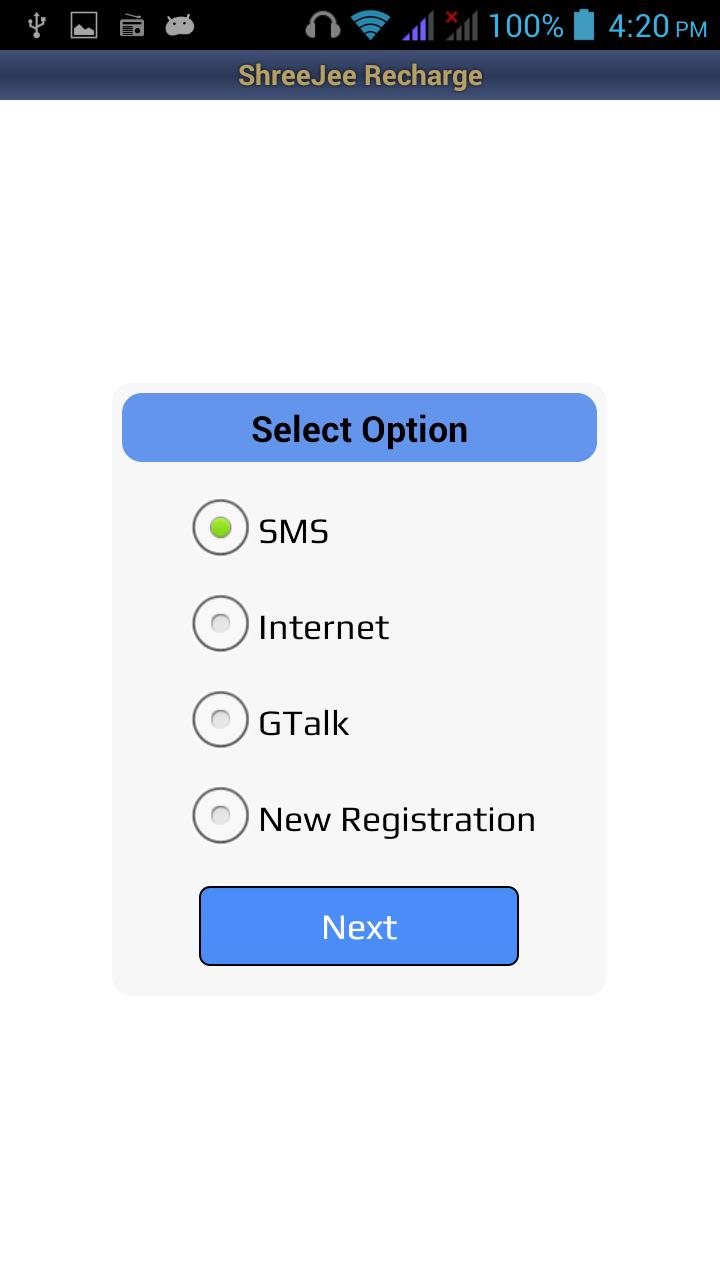Tap the battery status icon
Screen dimensions: 720x1280
point(584,25)
